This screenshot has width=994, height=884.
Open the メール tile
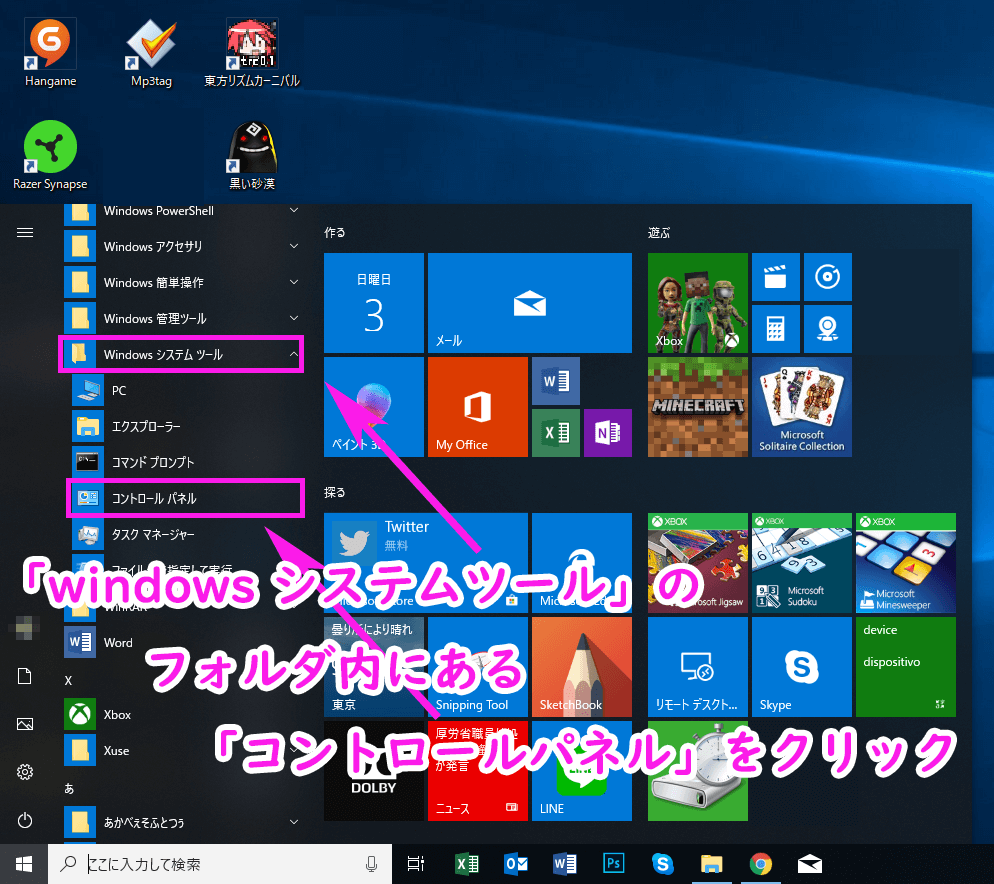[x=530, y=303]
